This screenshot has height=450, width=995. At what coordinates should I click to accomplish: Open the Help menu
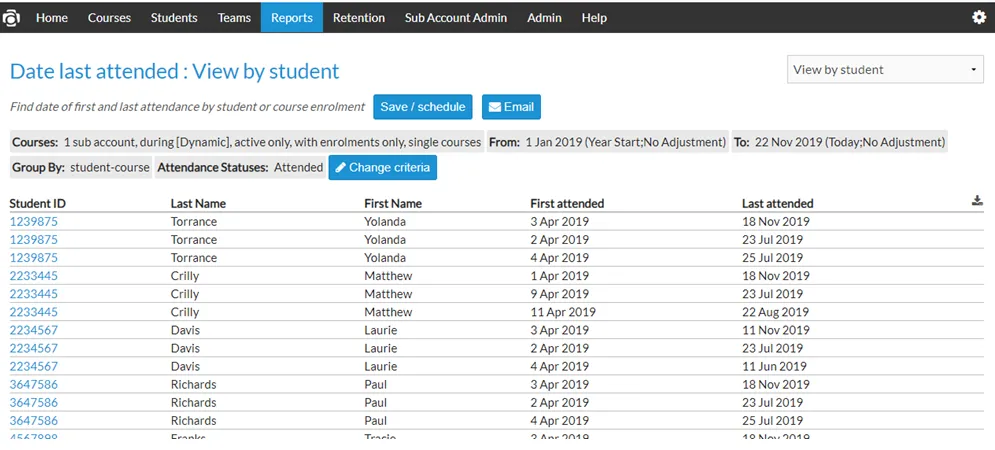click(x=594, y=18)
